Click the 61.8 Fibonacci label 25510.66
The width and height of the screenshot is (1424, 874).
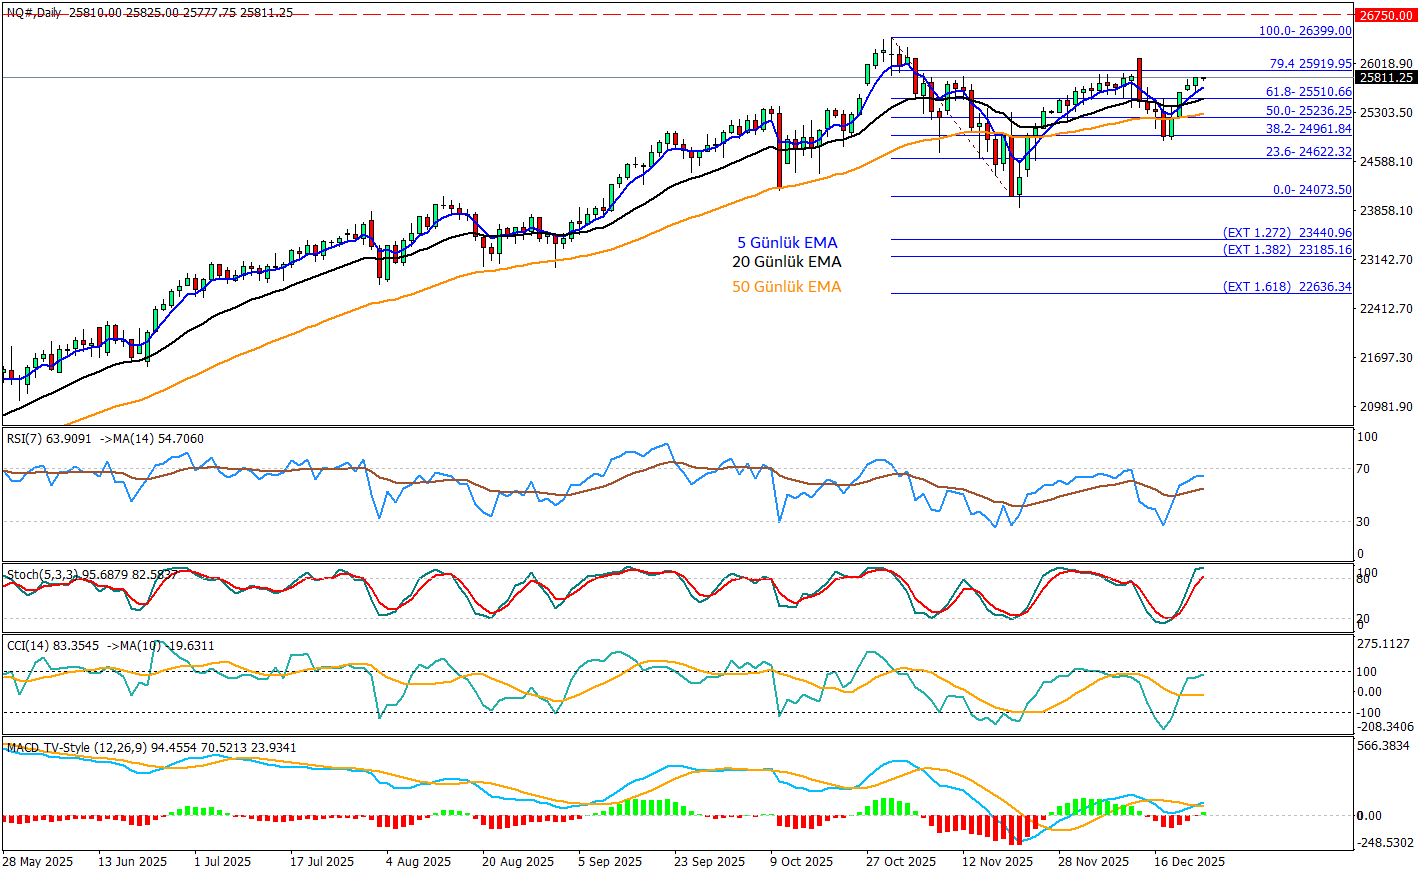1308,92
